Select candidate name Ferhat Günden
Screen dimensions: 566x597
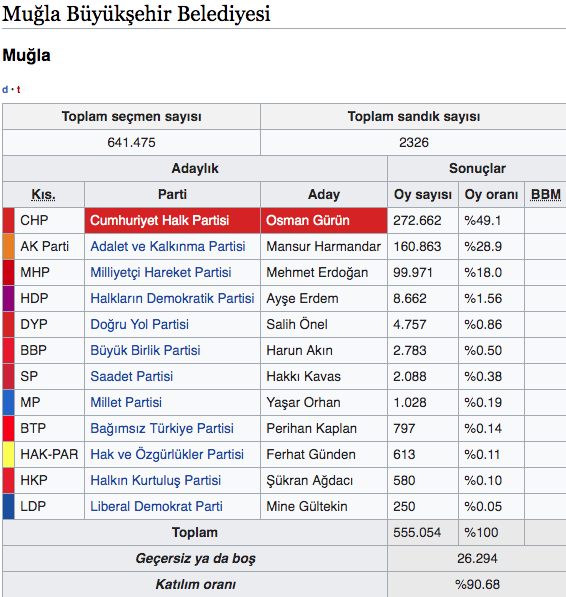[311, 454]
